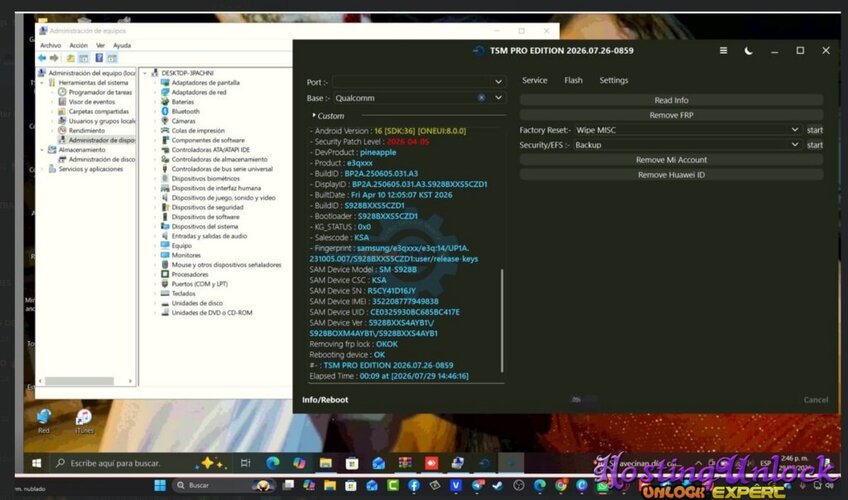Click the Remove Huawei ID button
Screen dimensions: 848x500
(671, 175)
